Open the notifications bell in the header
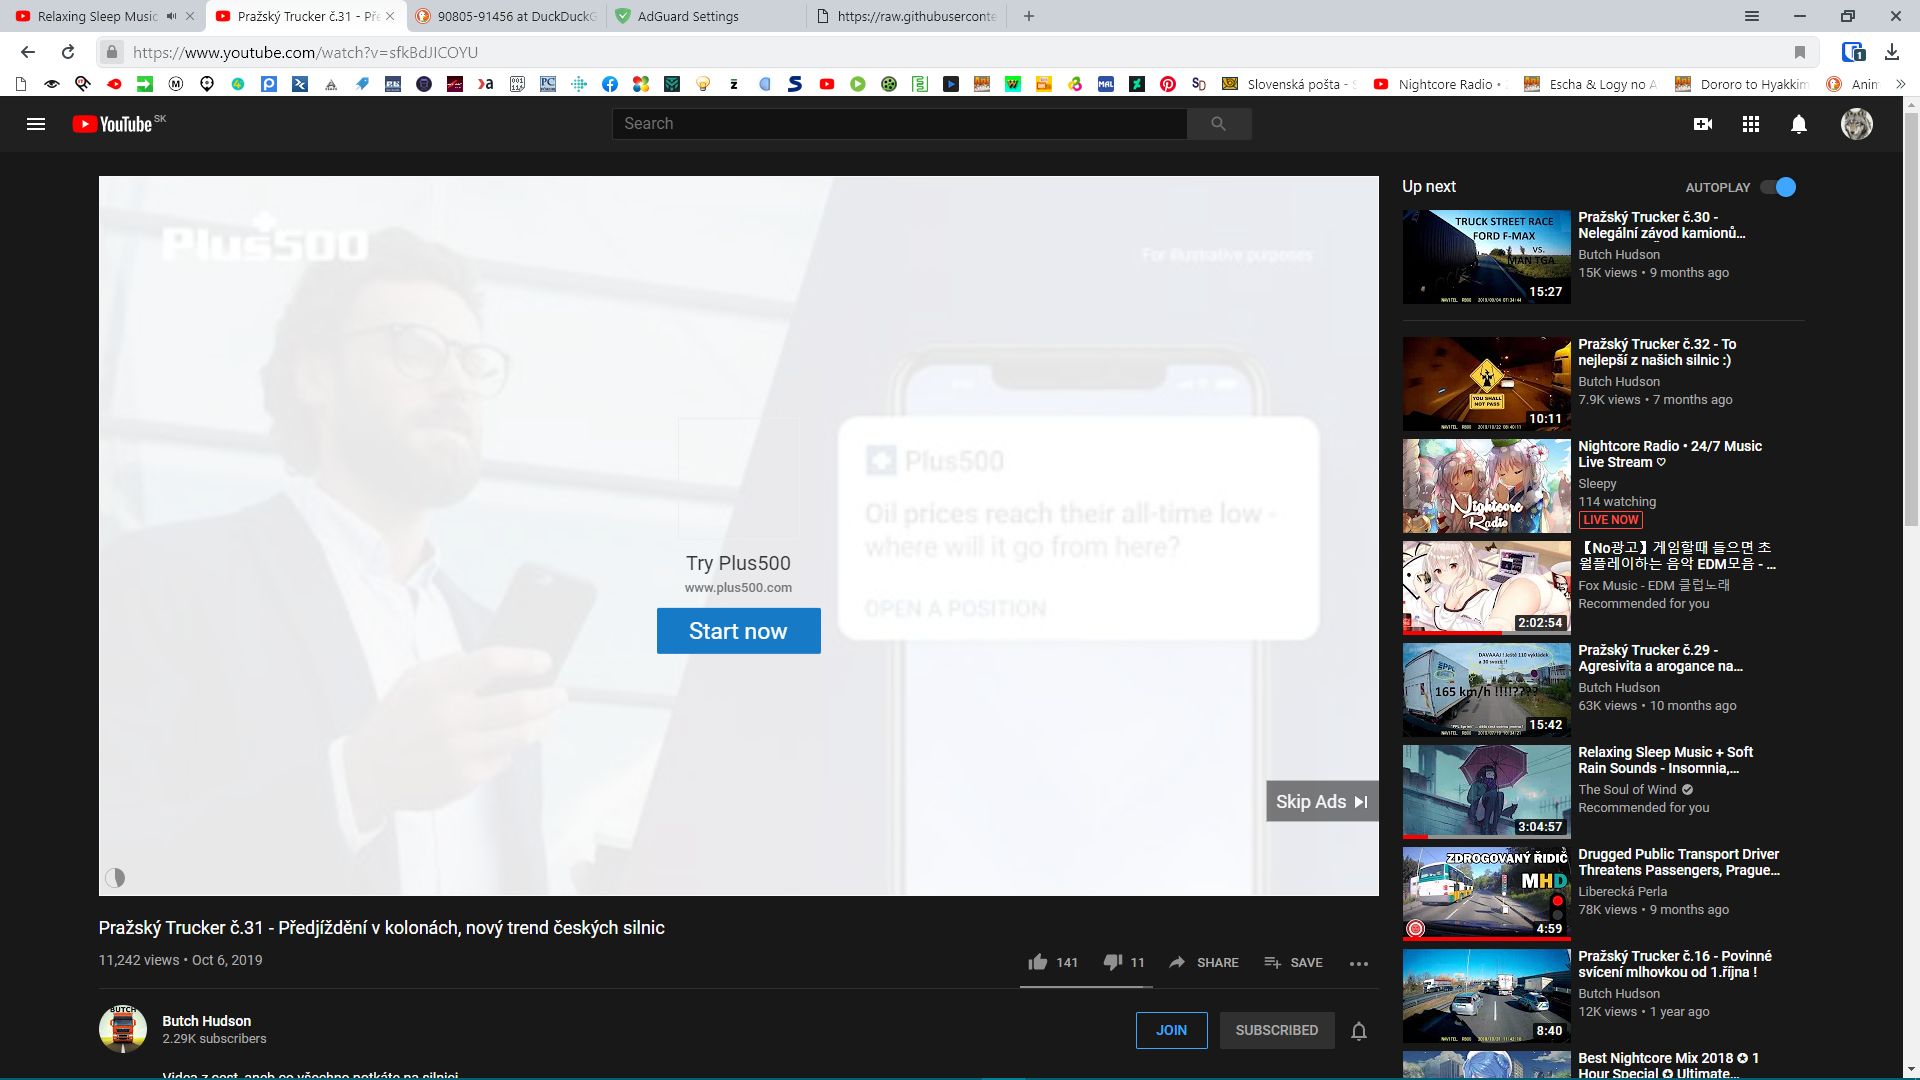This screenshot has height=1080, width=1920. [1799, 124]
